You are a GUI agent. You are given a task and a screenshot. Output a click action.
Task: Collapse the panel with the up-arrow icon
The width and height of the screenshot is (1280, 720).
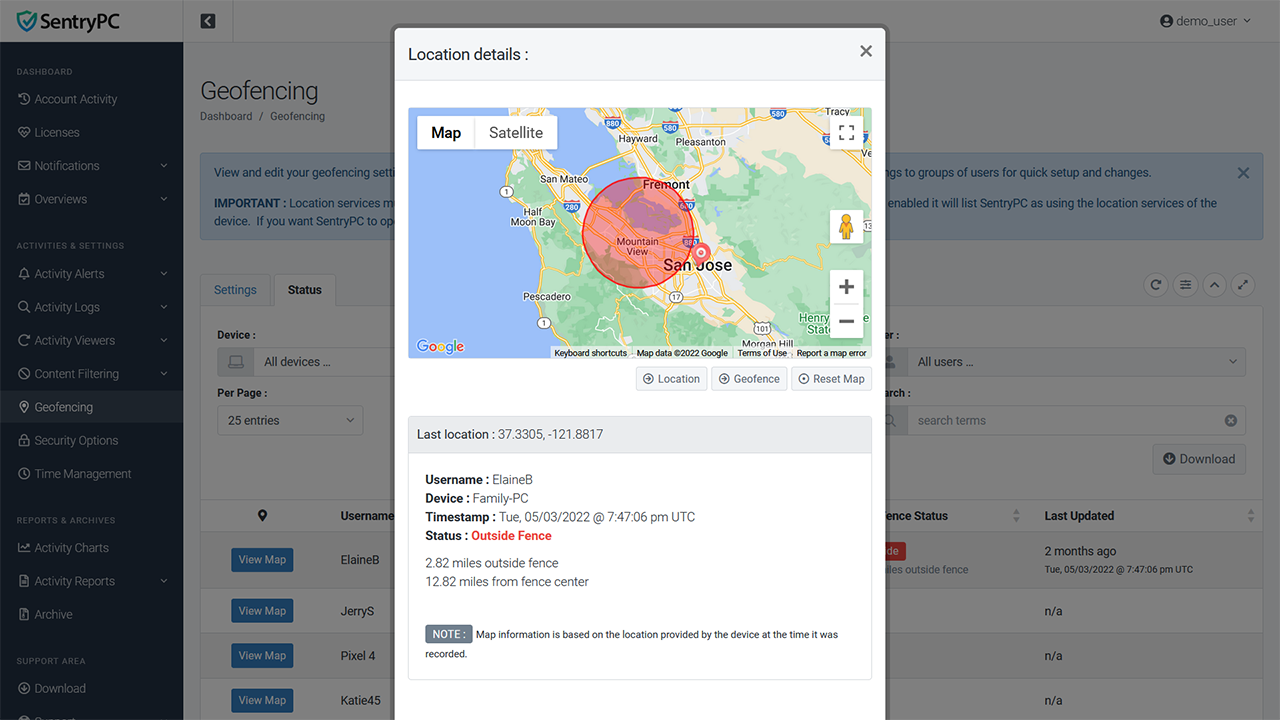(x=1214, y=285)
